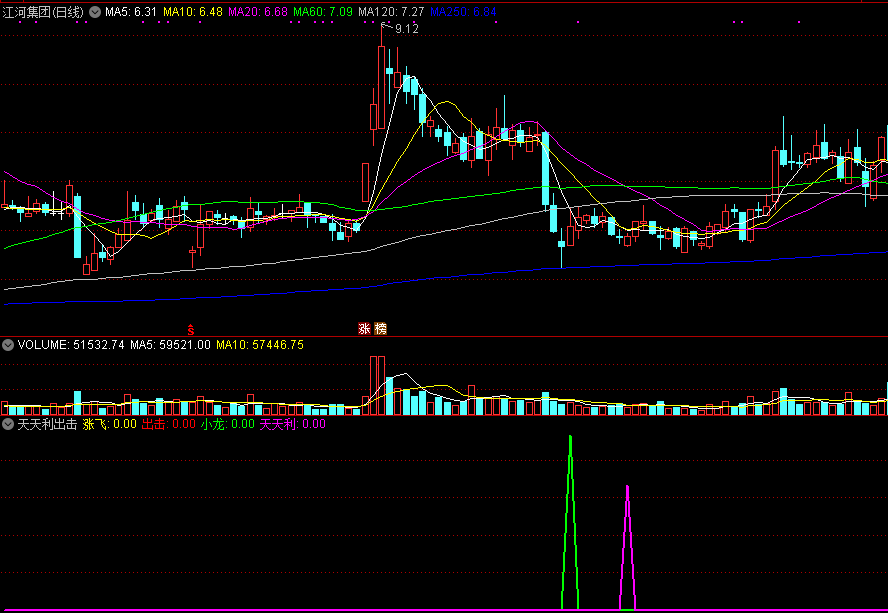Image resolution: width=888 pixels, height=613 pixels.
Task: Click the MA10: 6.48 label
Action: point(193,12)
